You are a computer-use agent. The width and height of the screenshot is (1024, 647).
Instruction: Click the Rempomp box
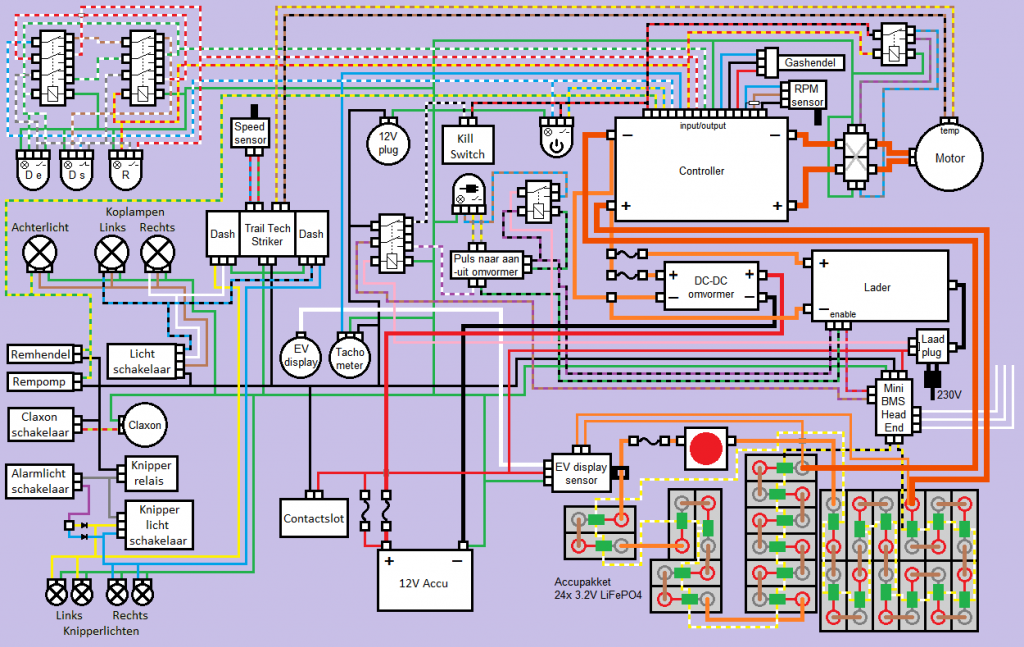tap(40, 382)
